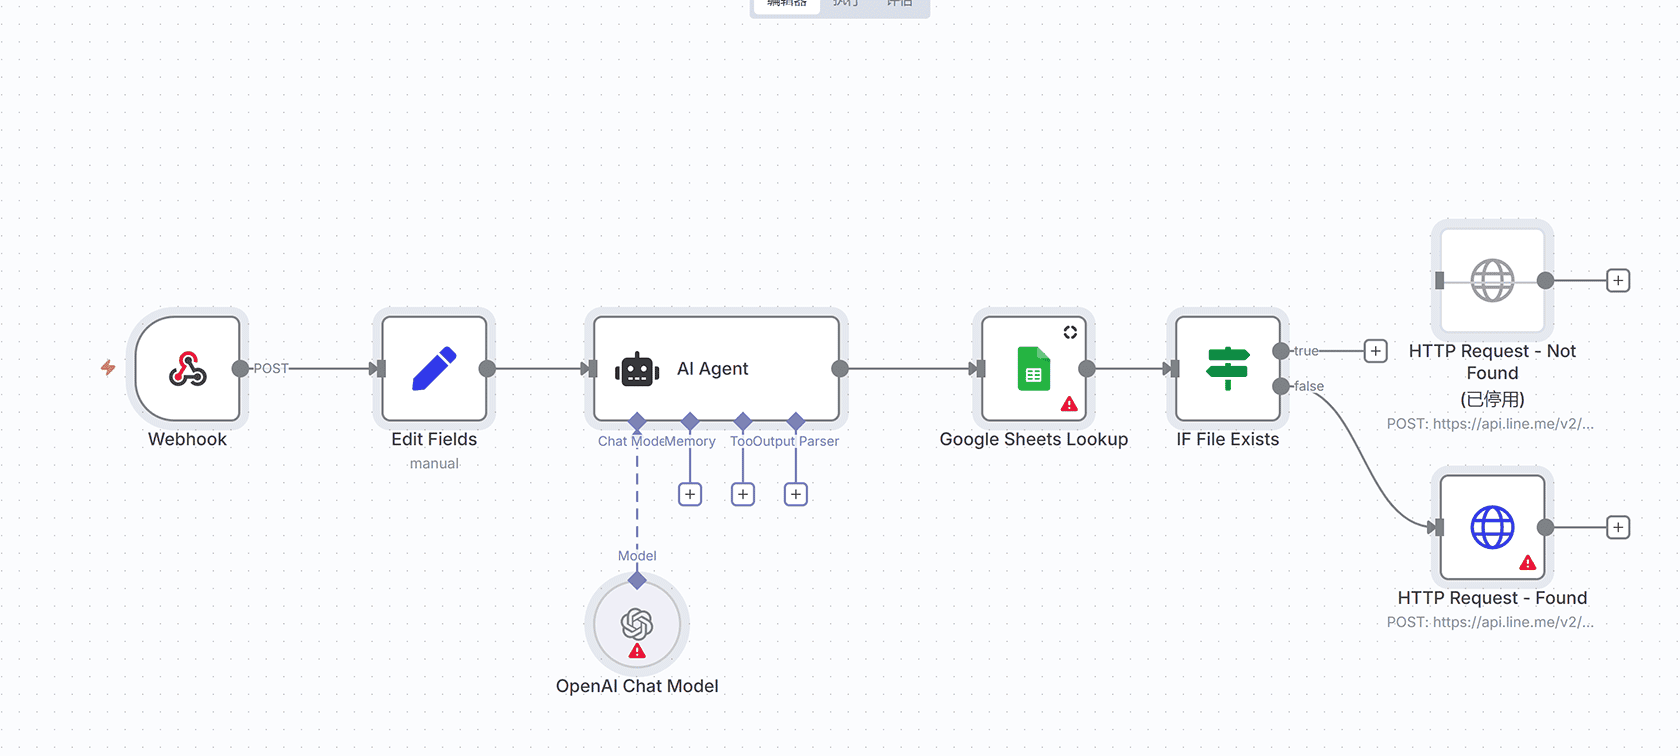Add a Tool sub-node to AI Agent
This screenshot has width=1680, height=756.
743,494
